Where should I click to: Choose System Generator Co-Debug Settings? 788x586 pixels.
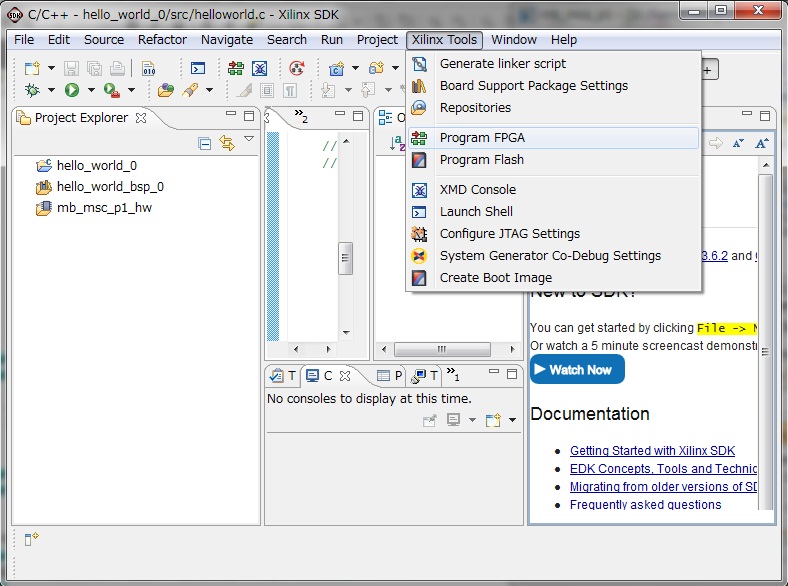pos(553,256)
